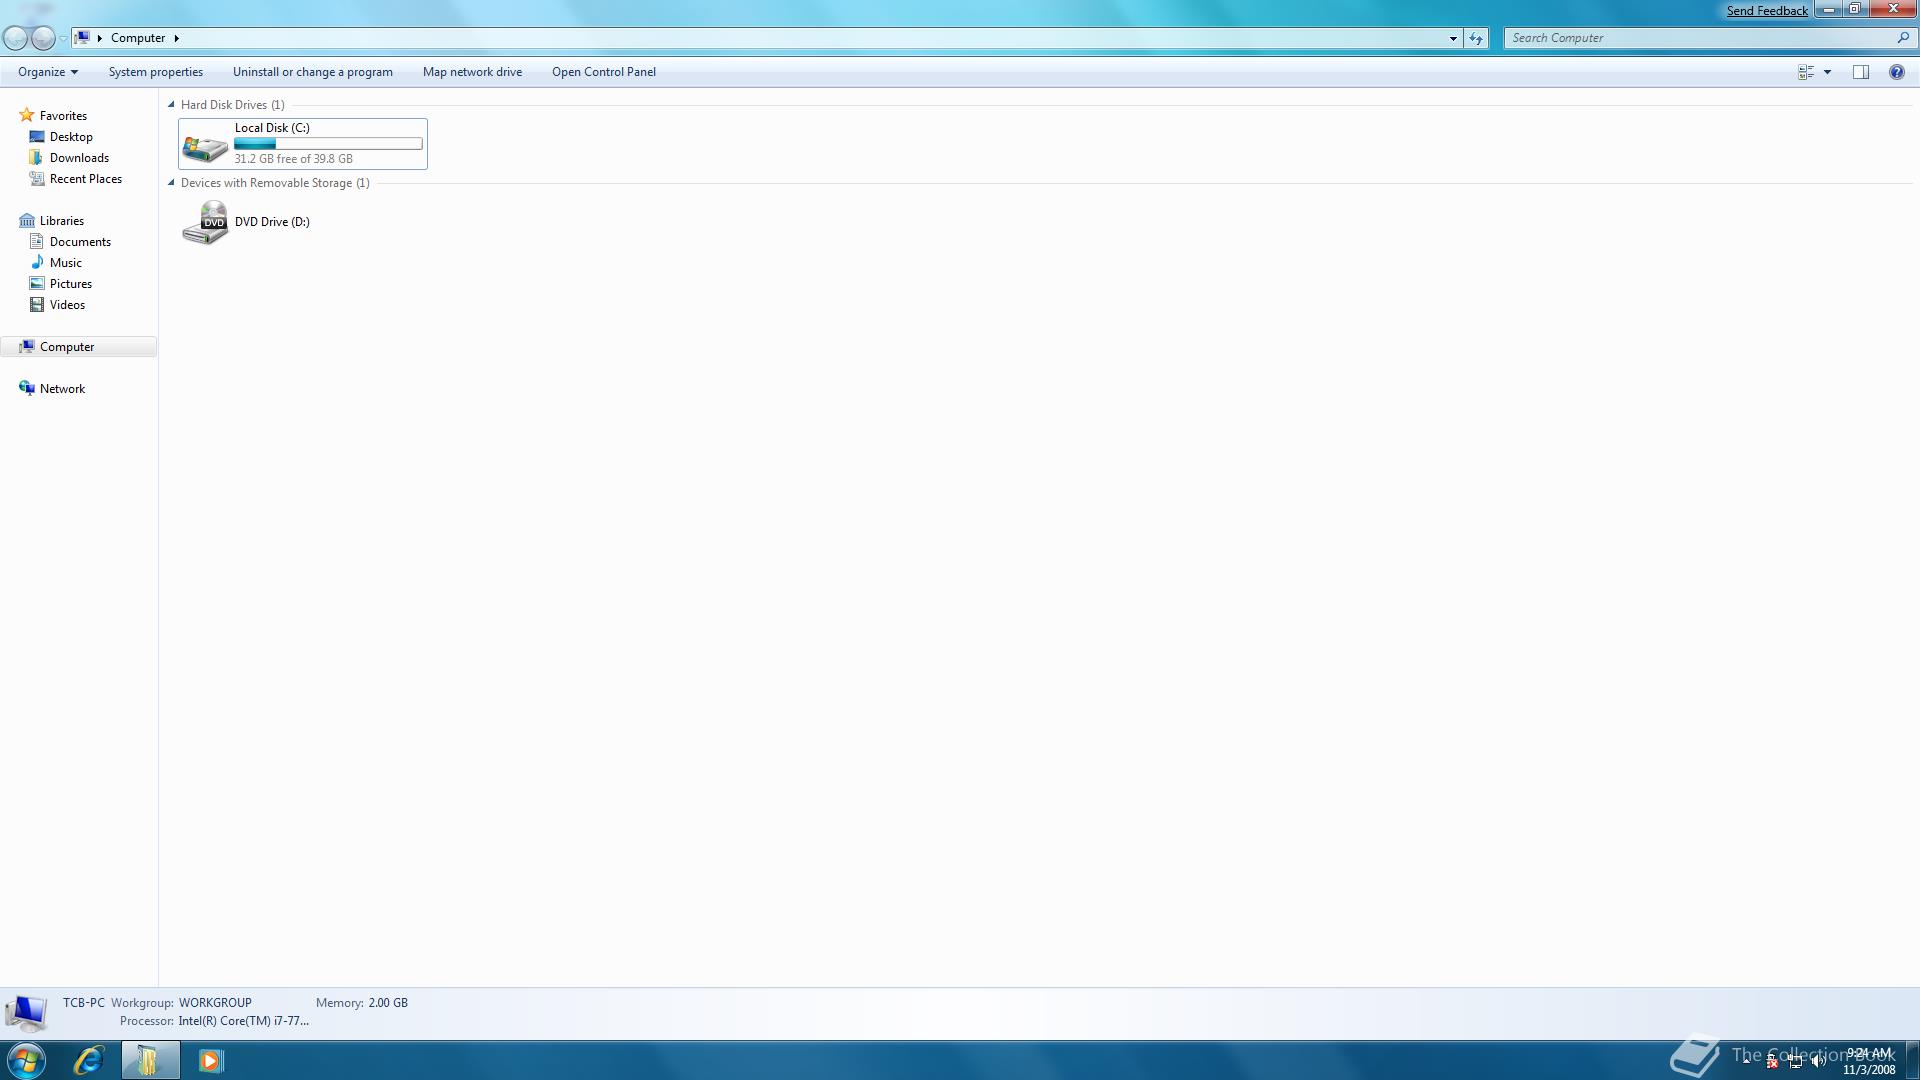The width and height of the screenshot is (1920, 1080).
Task: Click Open Control Panel button
Action: 603,72
